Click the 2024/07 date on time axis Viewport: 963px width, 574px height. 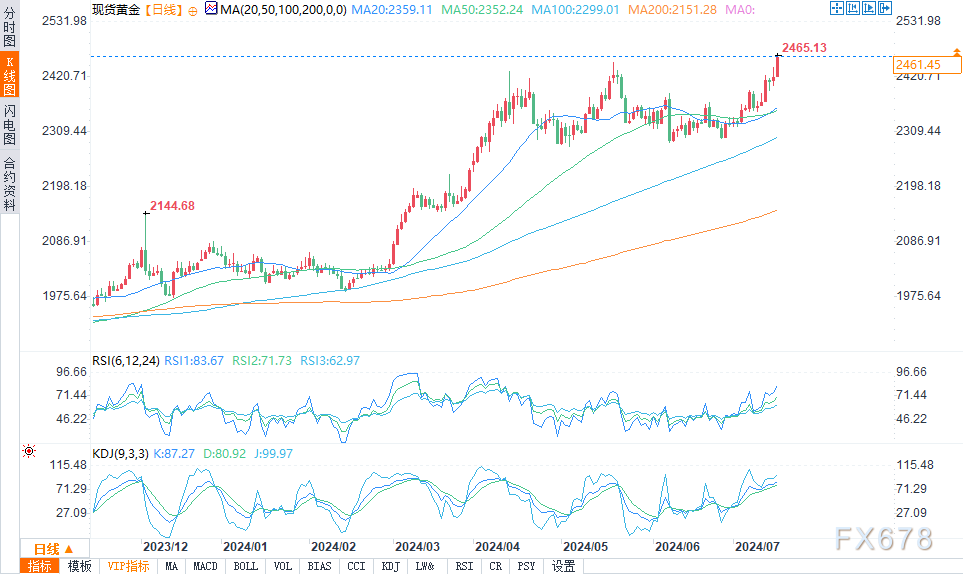[x=757, y=546]
